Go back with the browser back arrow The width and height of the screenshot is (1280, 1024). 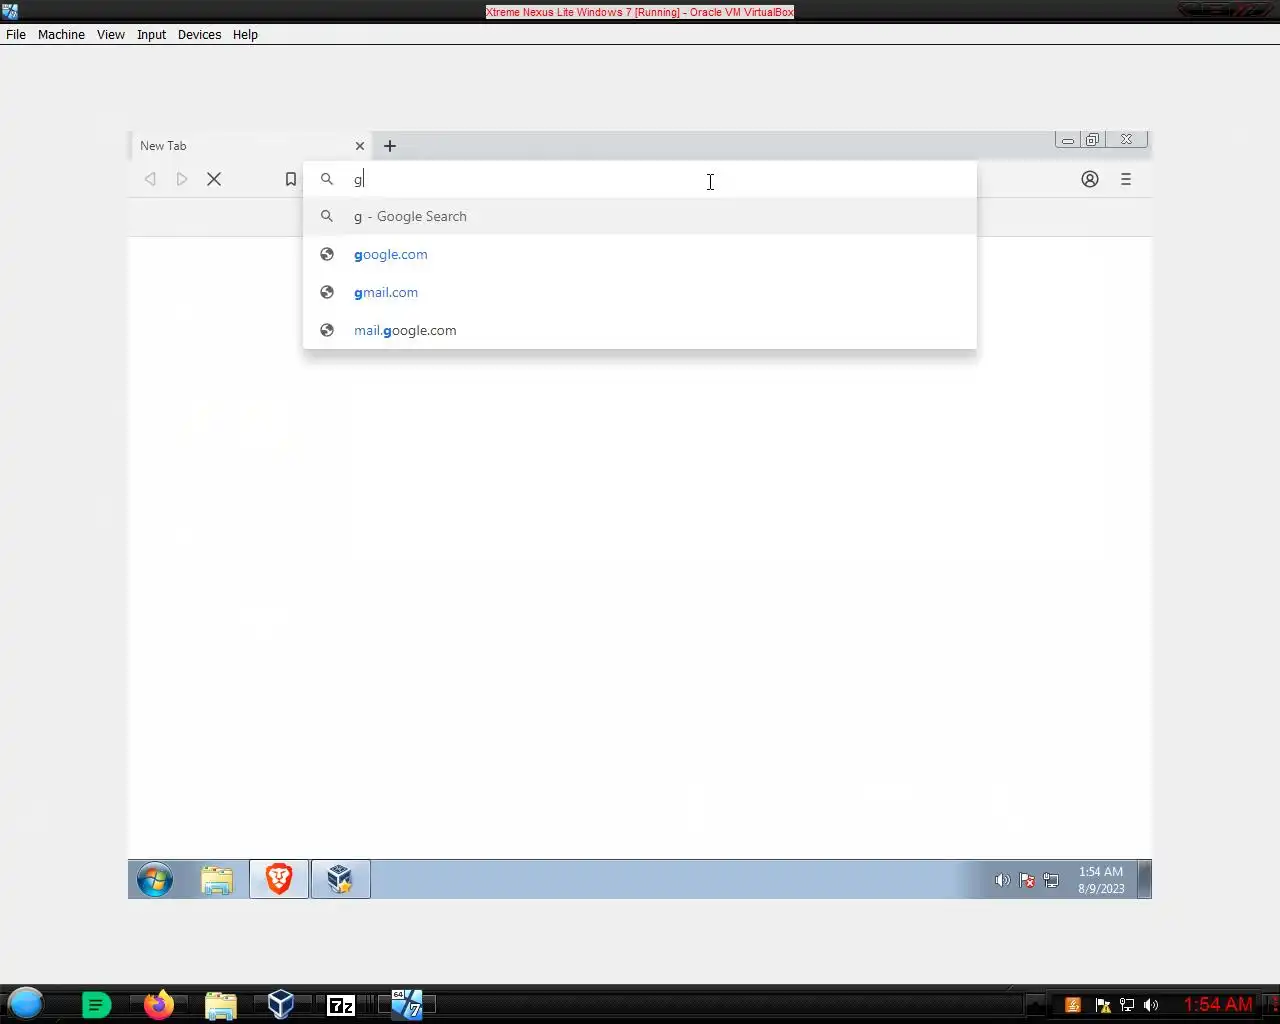point(150,179)
